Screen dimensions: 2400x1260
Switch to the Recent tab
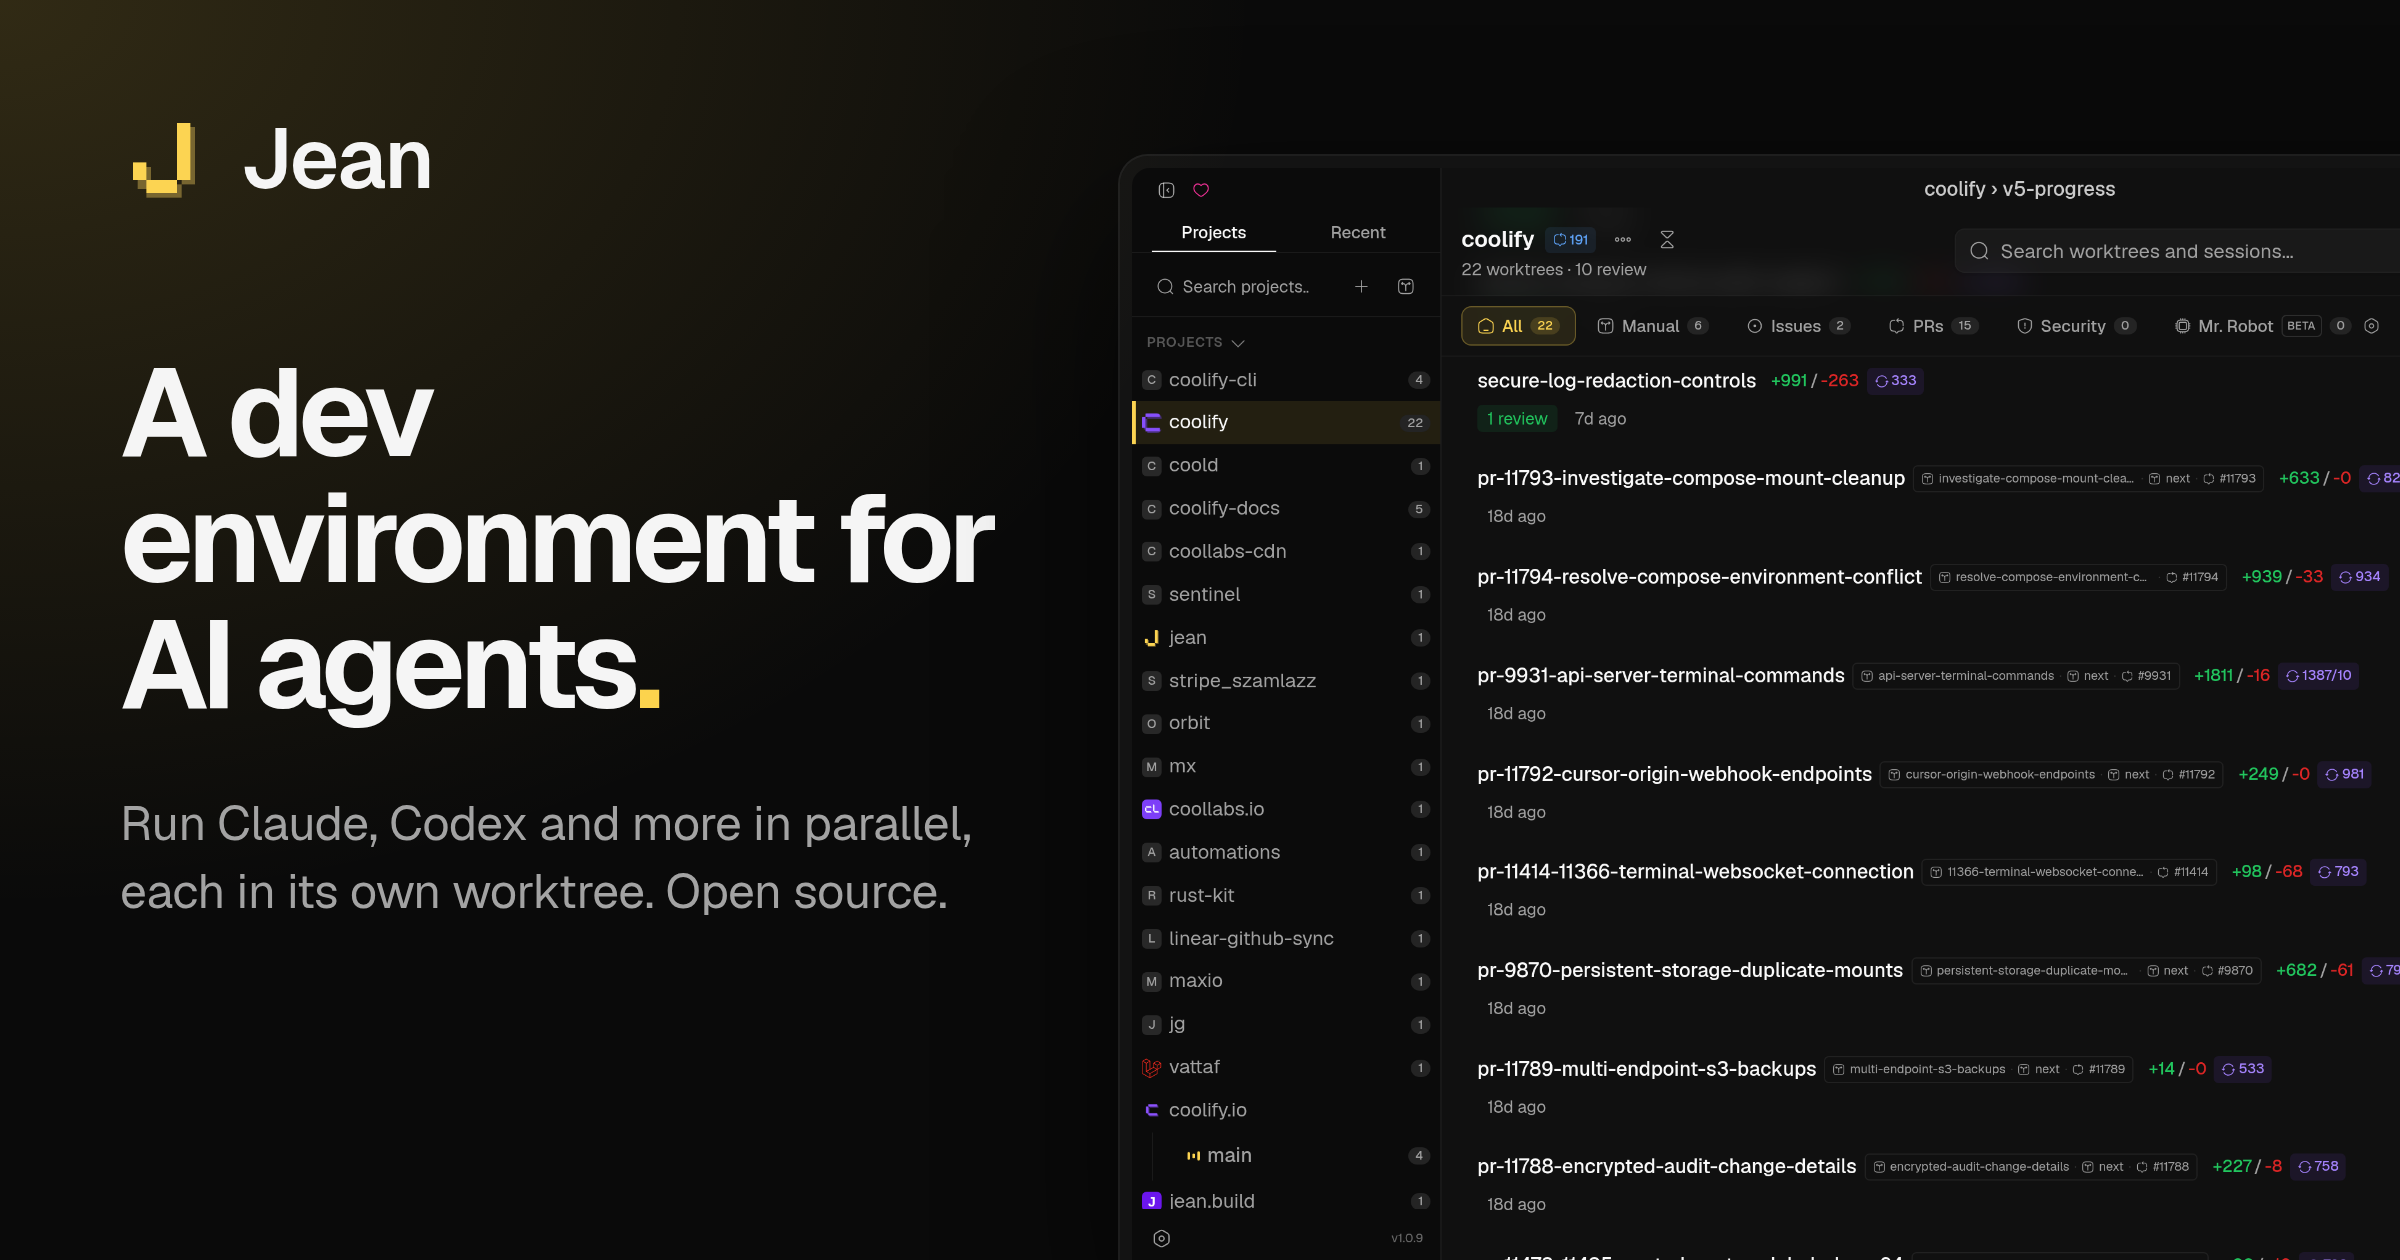(x=1357, y=232)
